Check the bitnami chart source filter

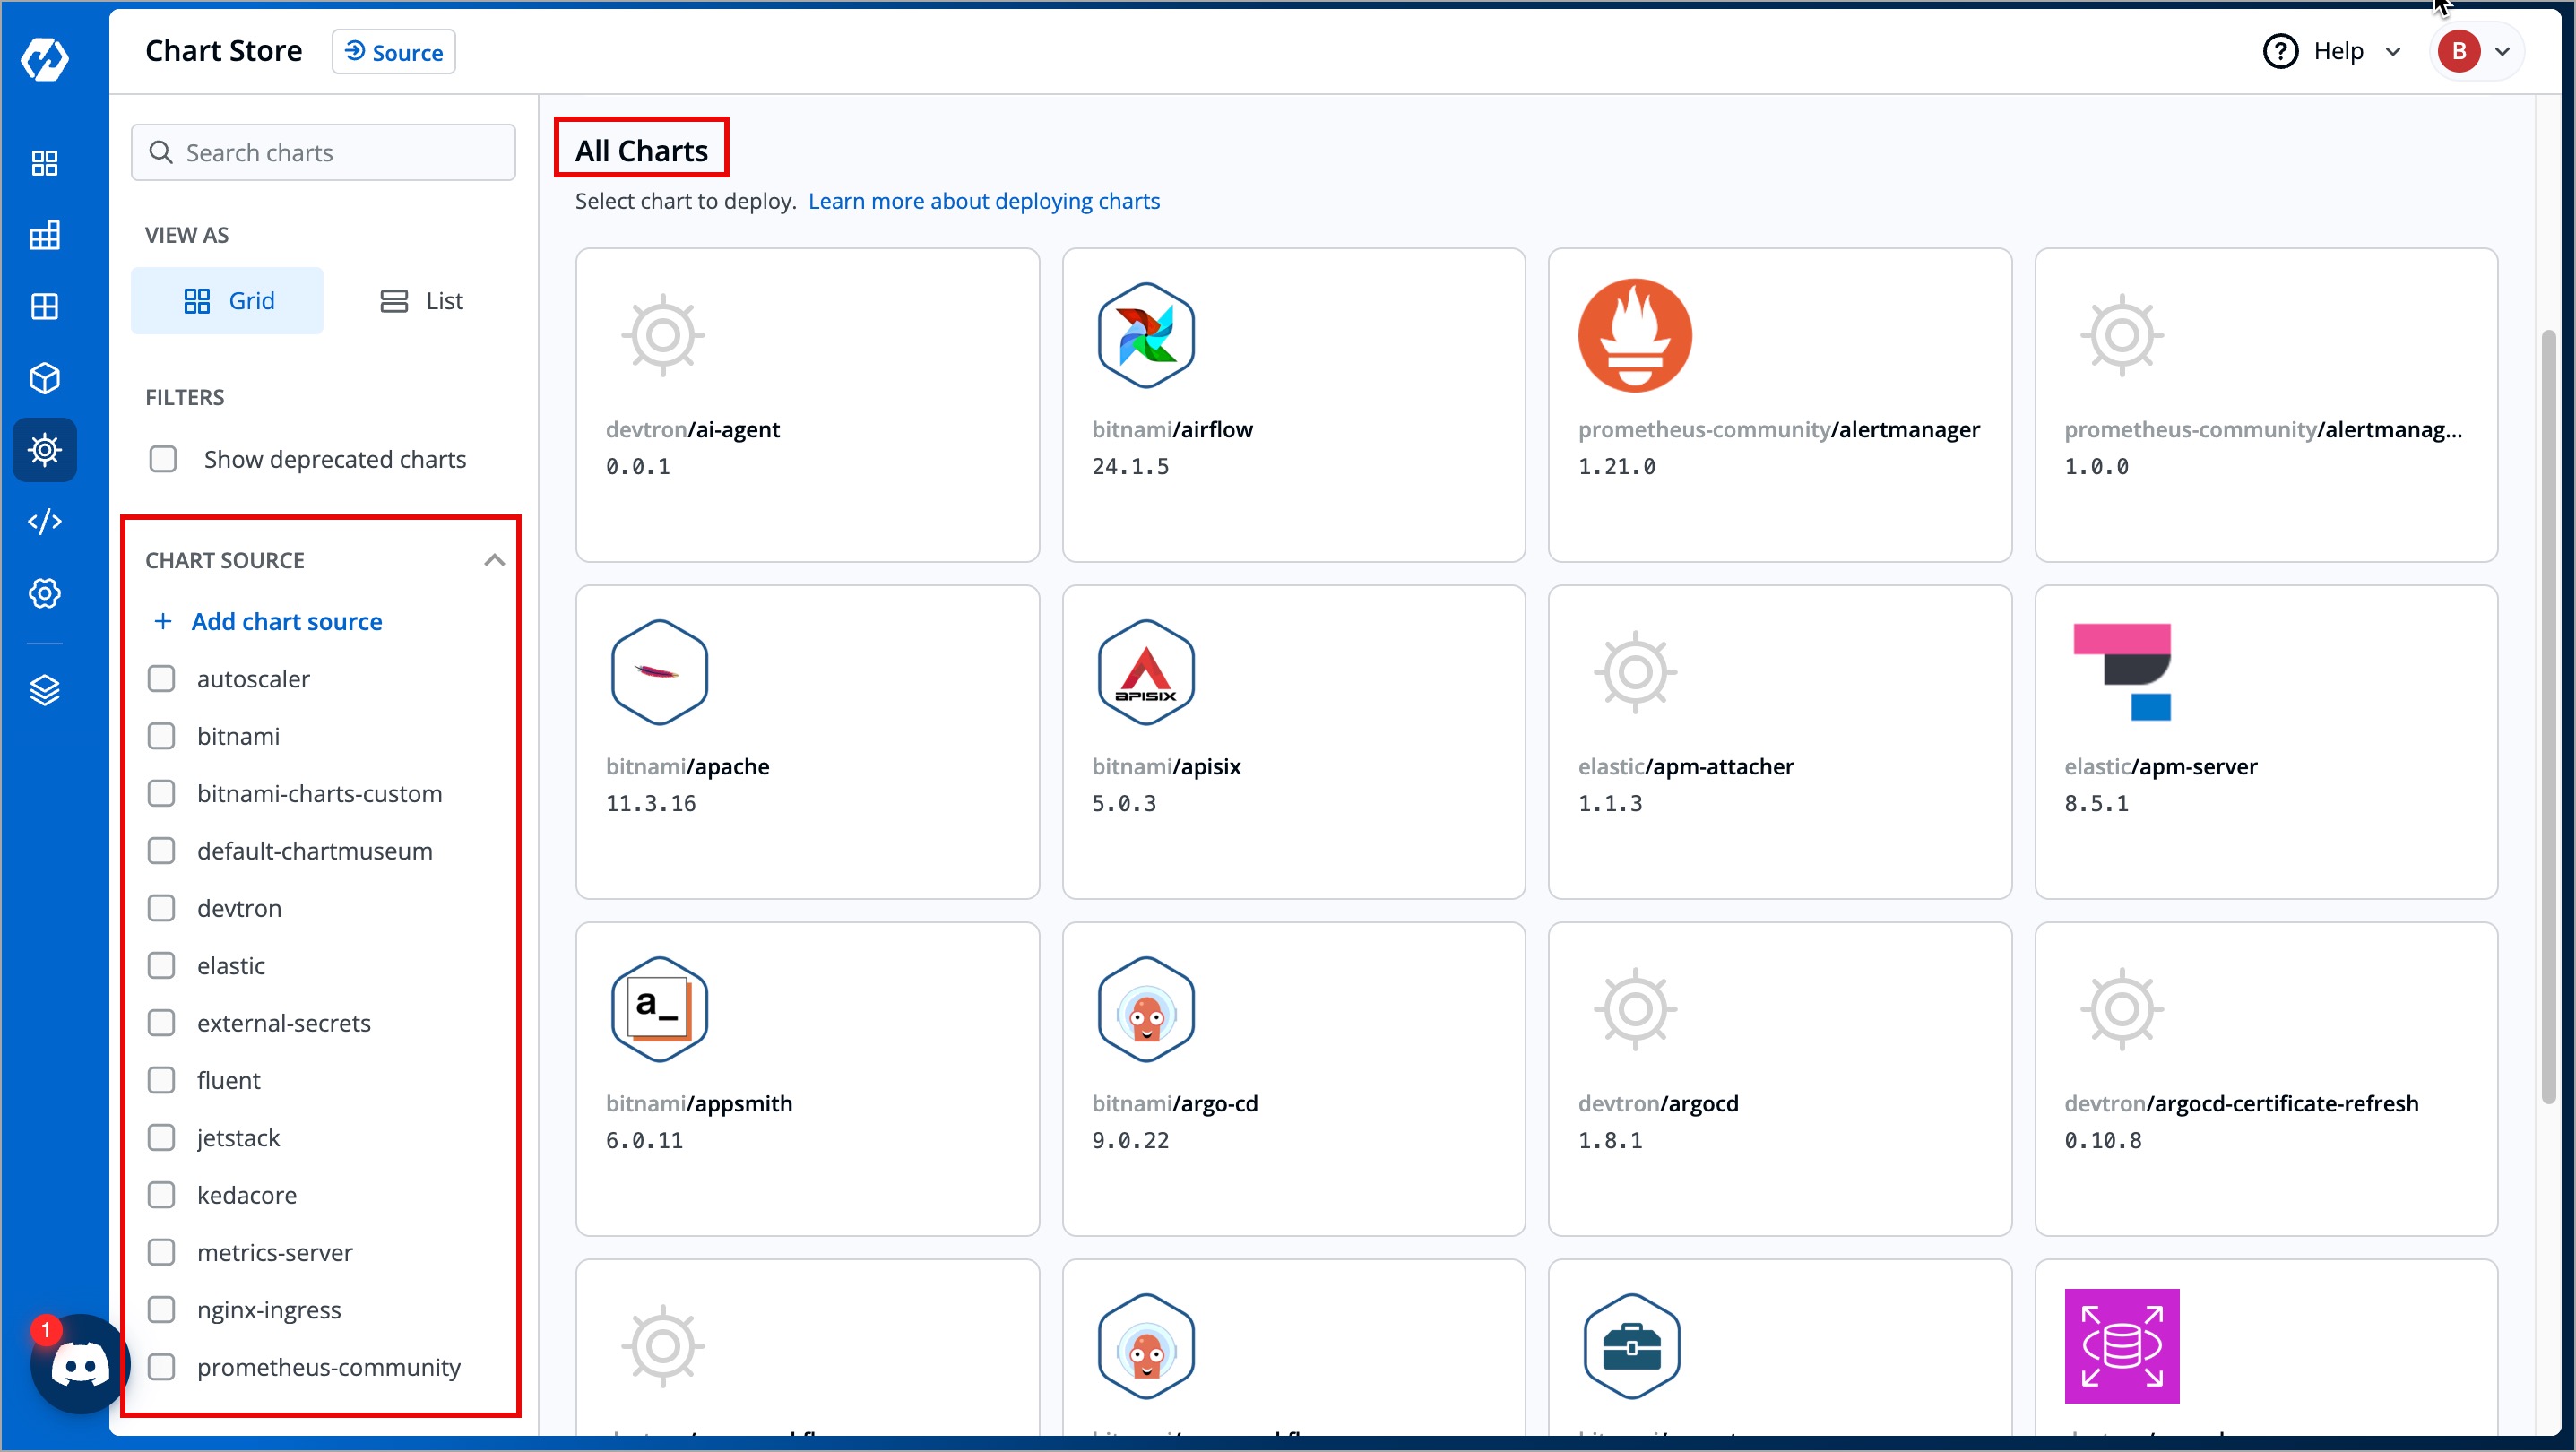(161, 736)
